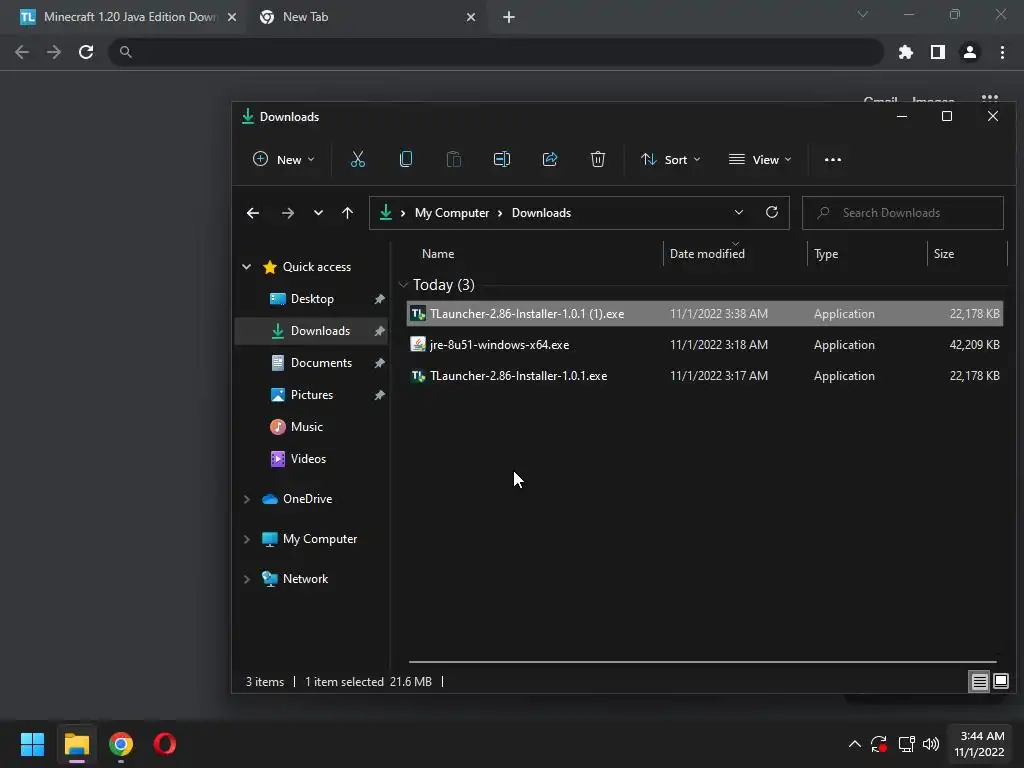The width and height of the screenshot is (1024, 768).
Task: Switch to Minecraft 1.20 Java Edition tab
Action: [122, 17]
